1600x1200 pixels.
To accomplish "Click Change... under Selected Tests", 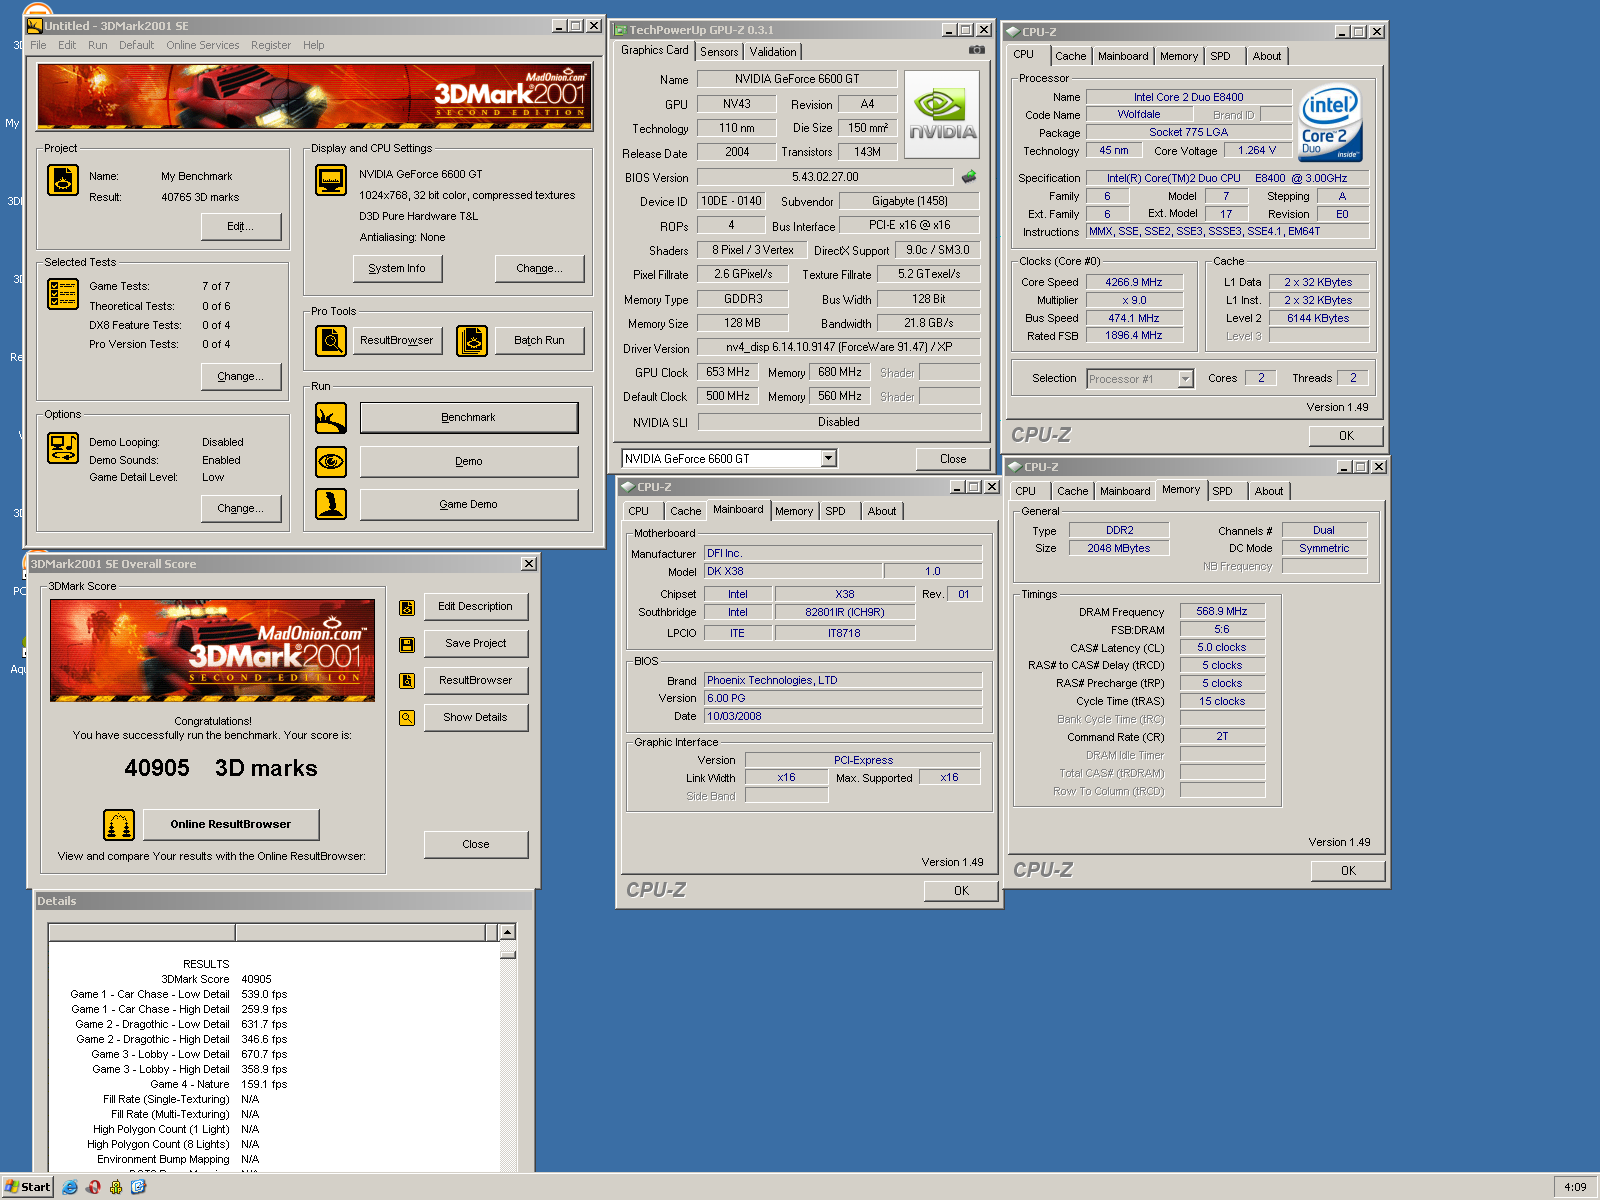I will pyautogui.click(x=240, y=376).
